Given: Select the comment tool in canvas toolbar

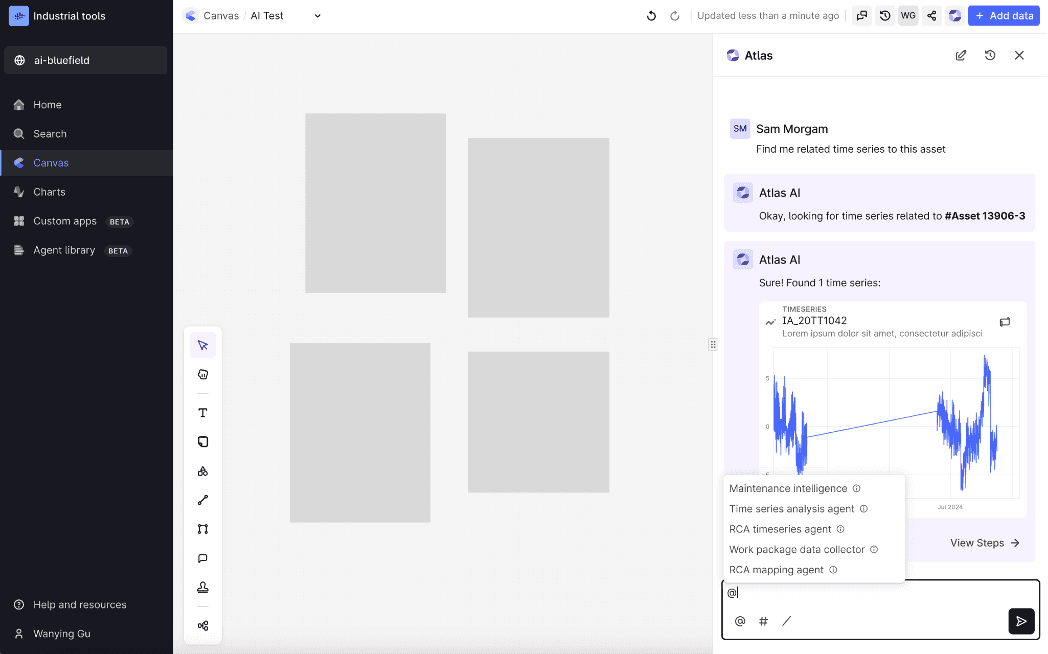Looking at the screenshot, I should coord(203,558).
